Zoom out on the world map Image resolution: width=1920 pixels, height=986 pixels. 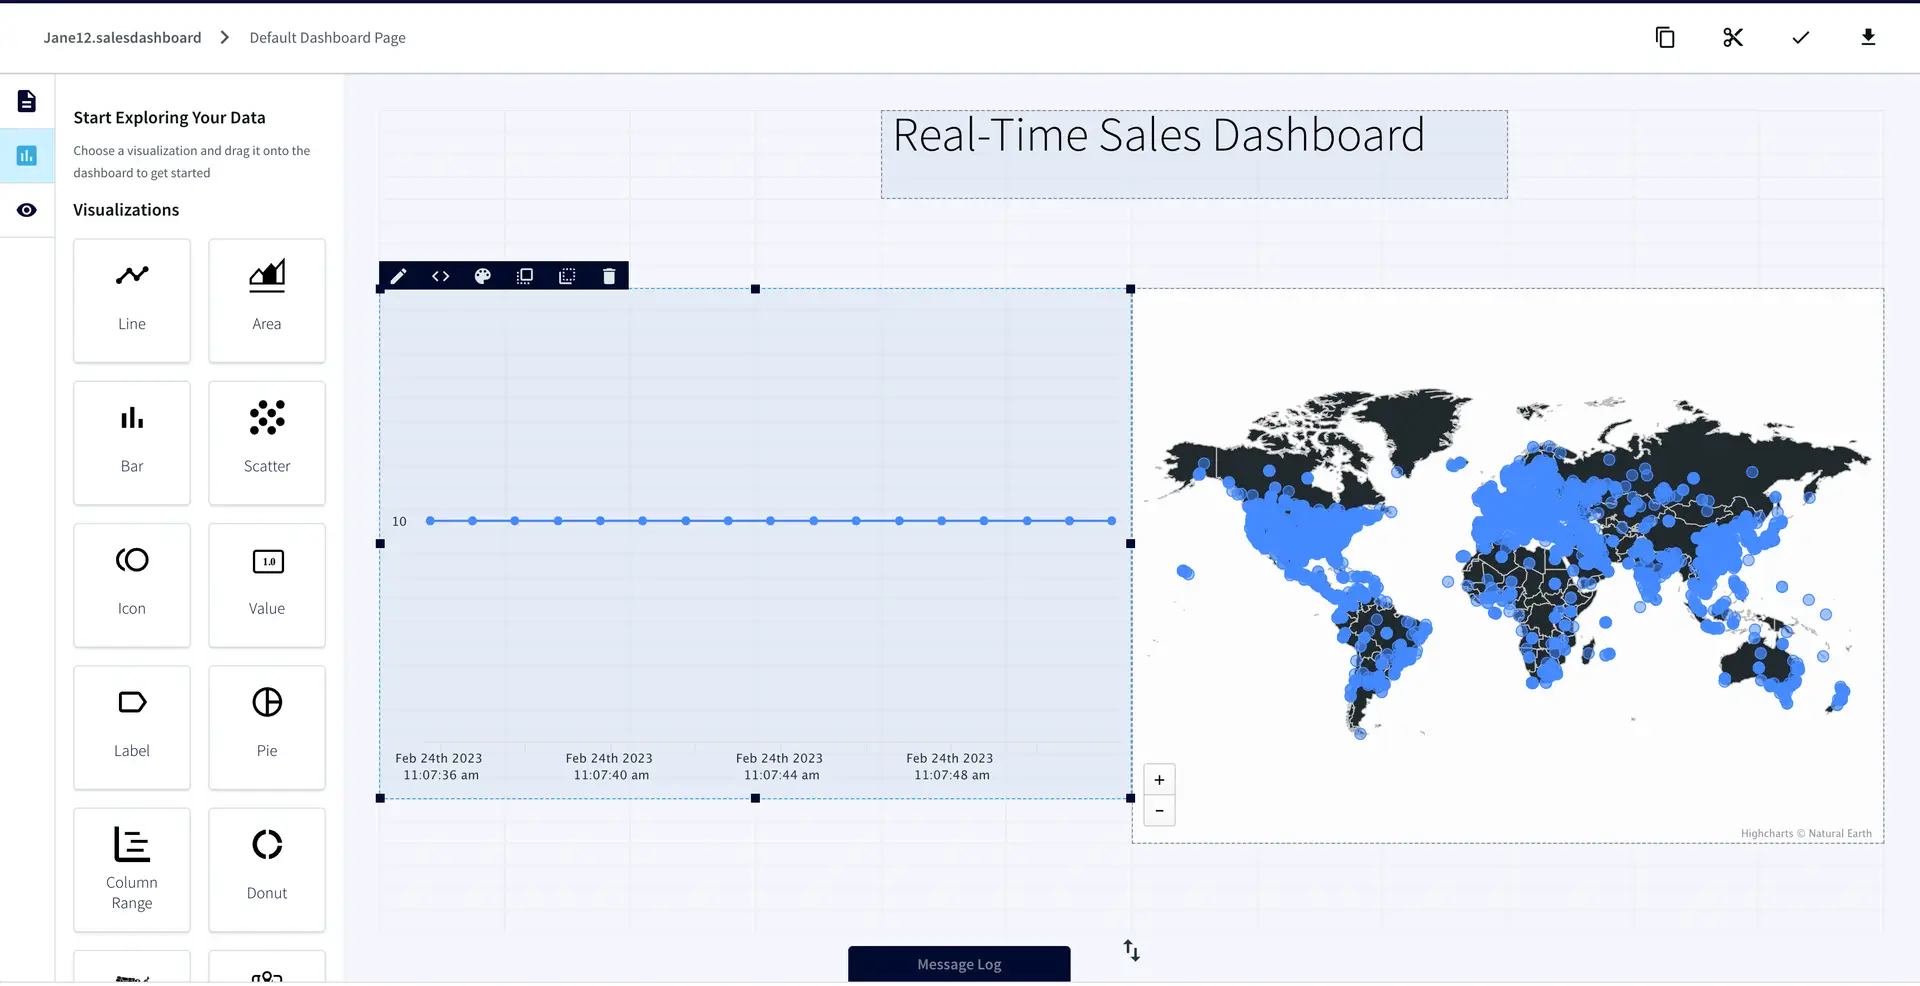(x=1159, y=811)
